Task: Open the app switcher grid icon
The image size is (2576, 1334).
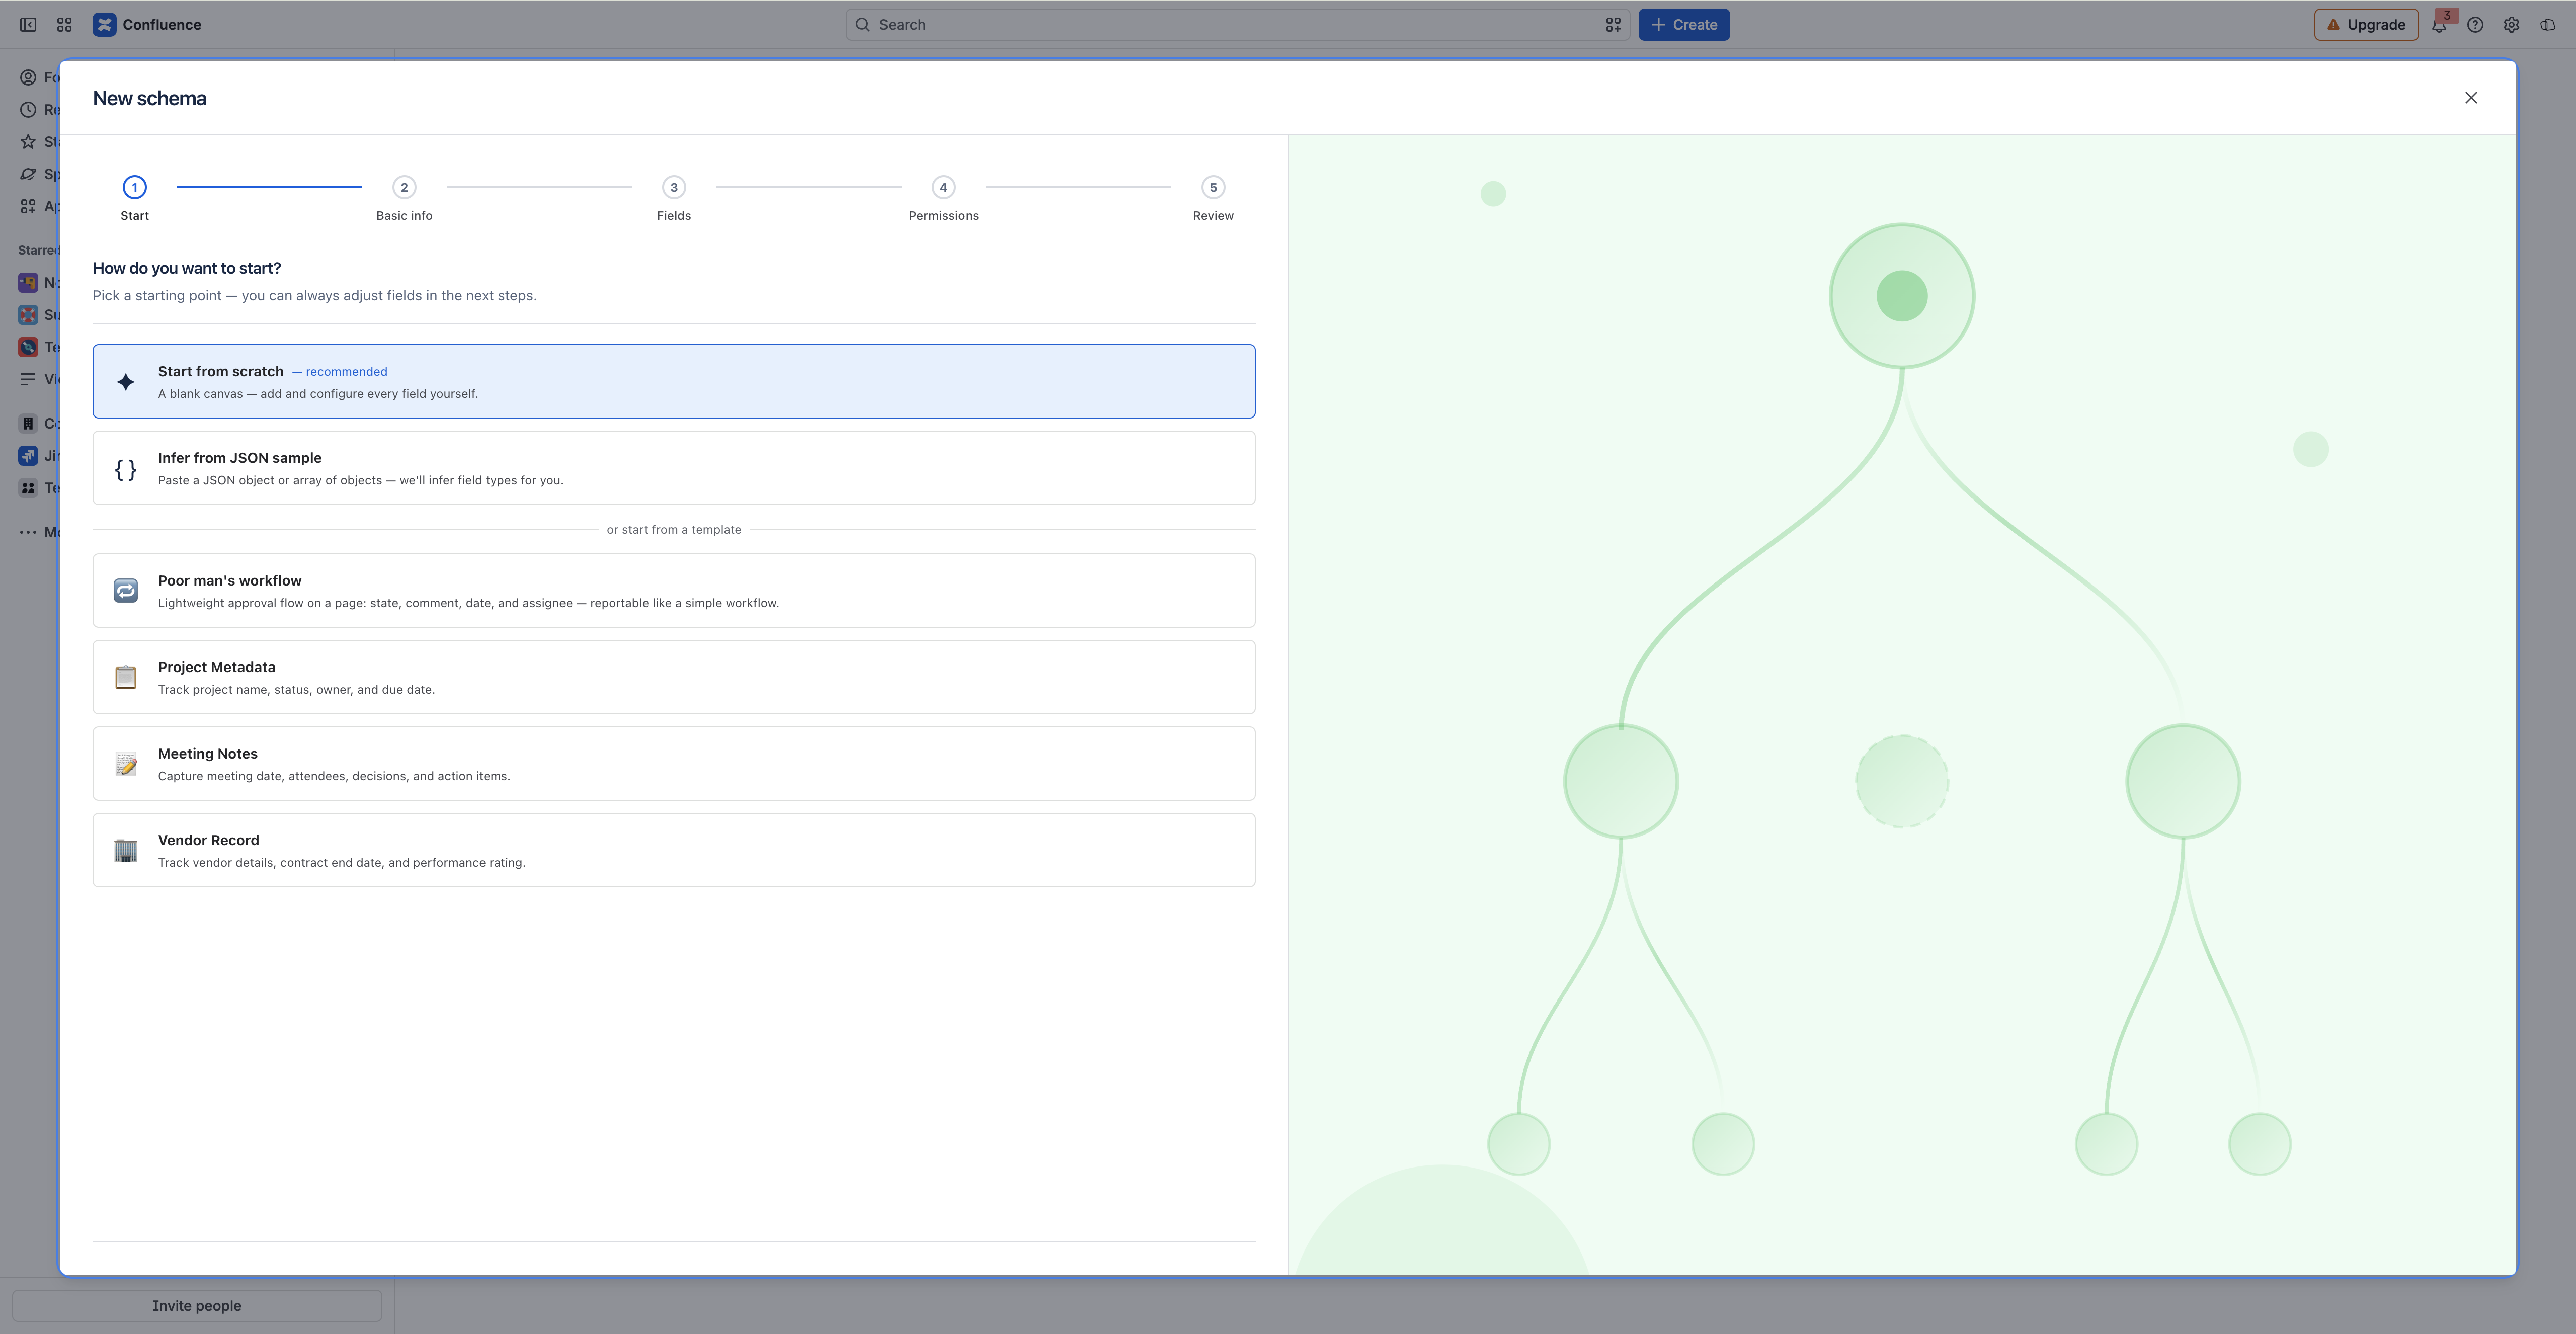Action: pyautogui.click(x=64, y=25)
